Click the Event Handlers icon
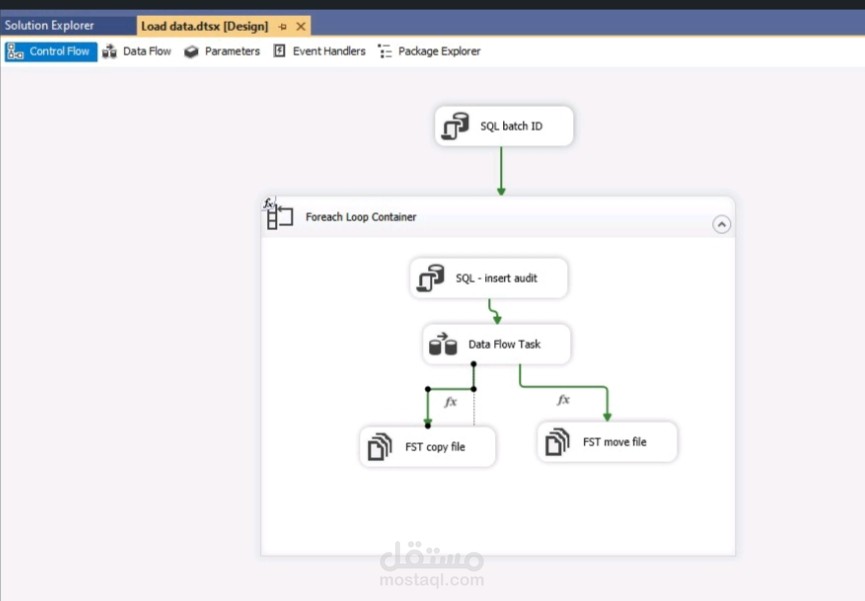This screenshot has width=865, height=601. click(280, 51)
